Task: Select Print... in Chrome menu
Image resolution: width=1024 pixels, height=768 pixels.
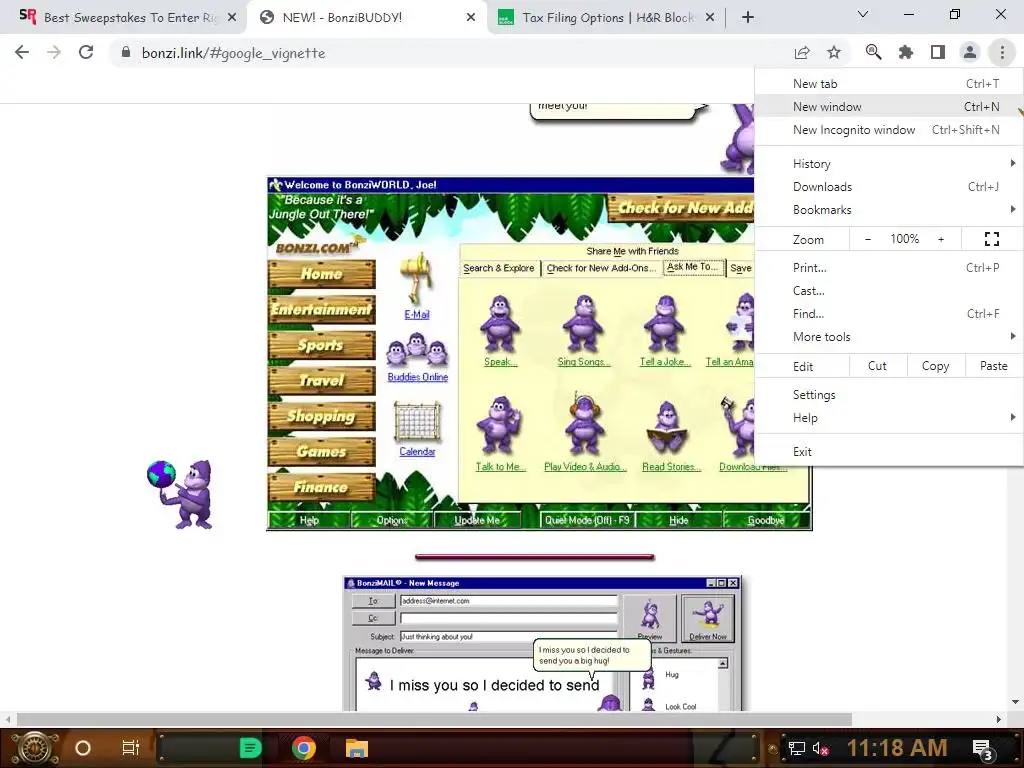Action: point(889,268)
